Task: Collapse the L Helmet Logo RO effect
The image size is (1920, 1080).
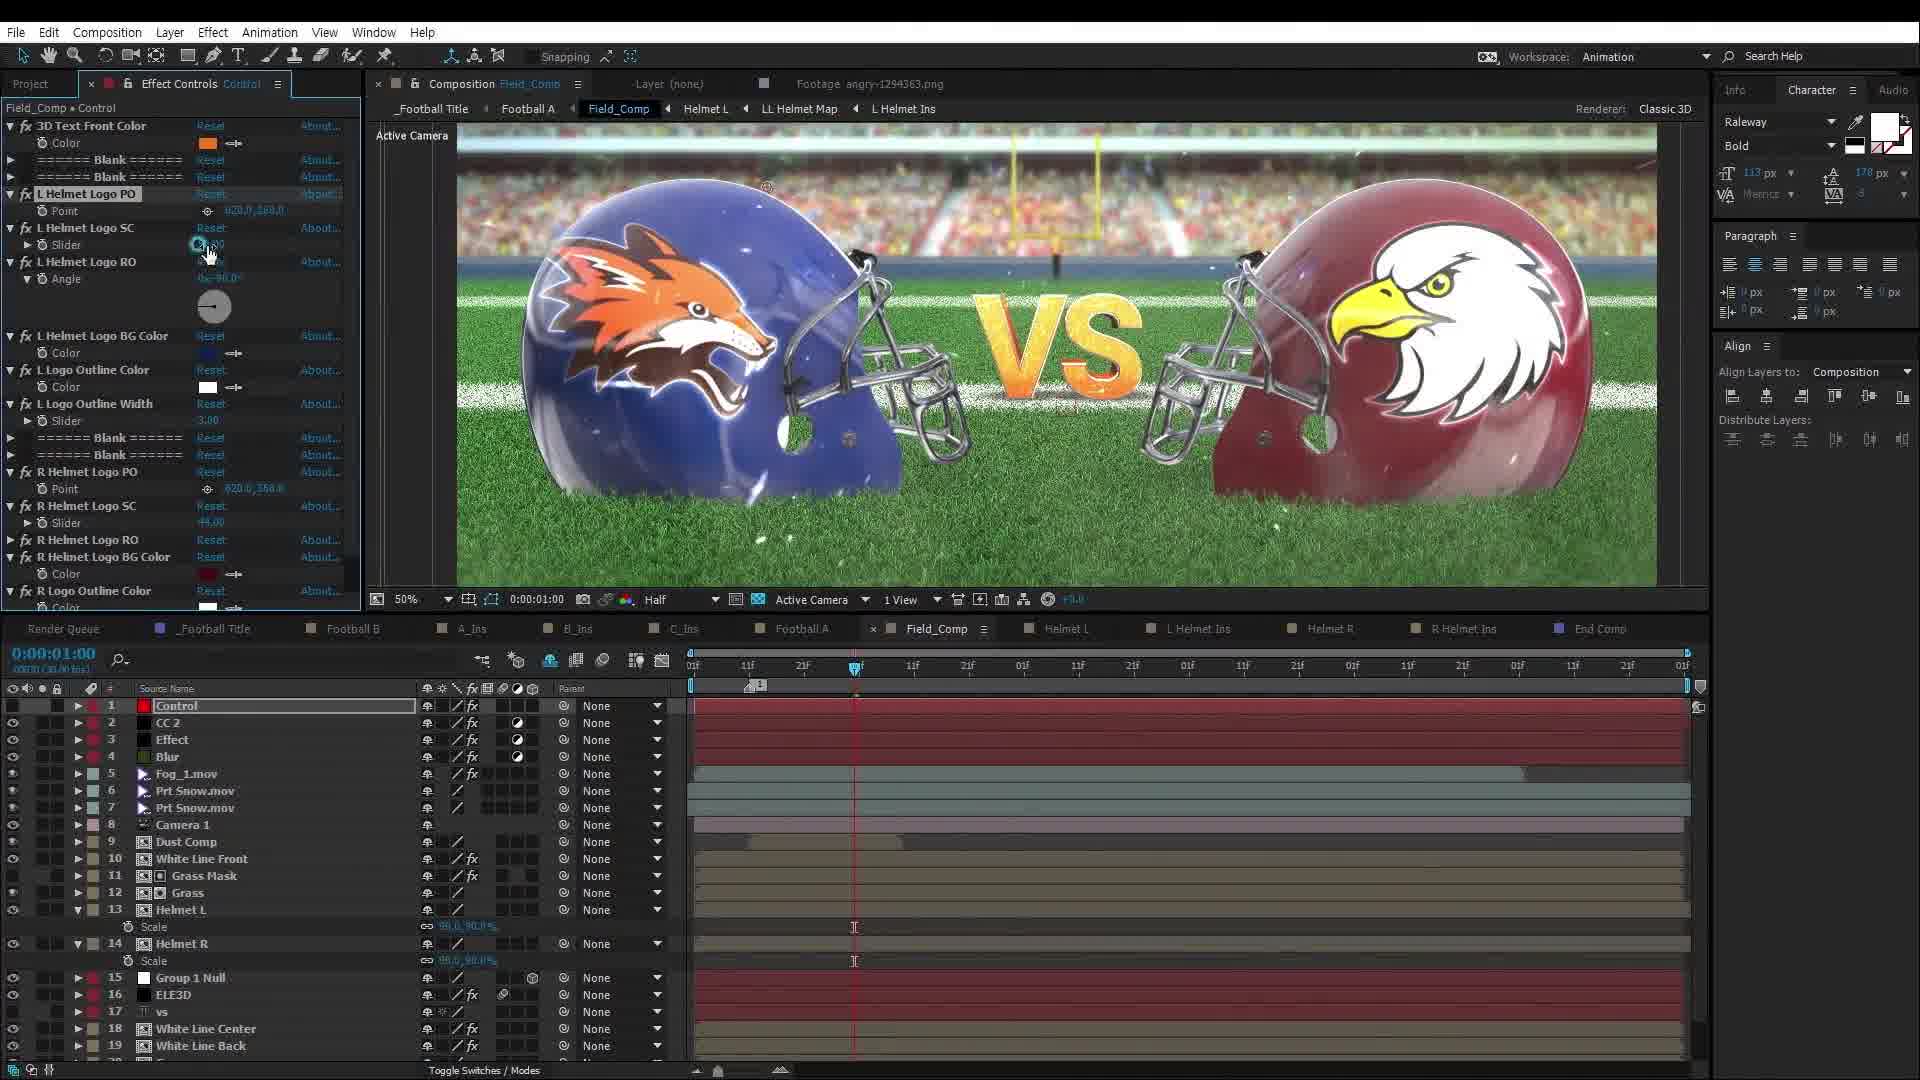Action: 10,262
